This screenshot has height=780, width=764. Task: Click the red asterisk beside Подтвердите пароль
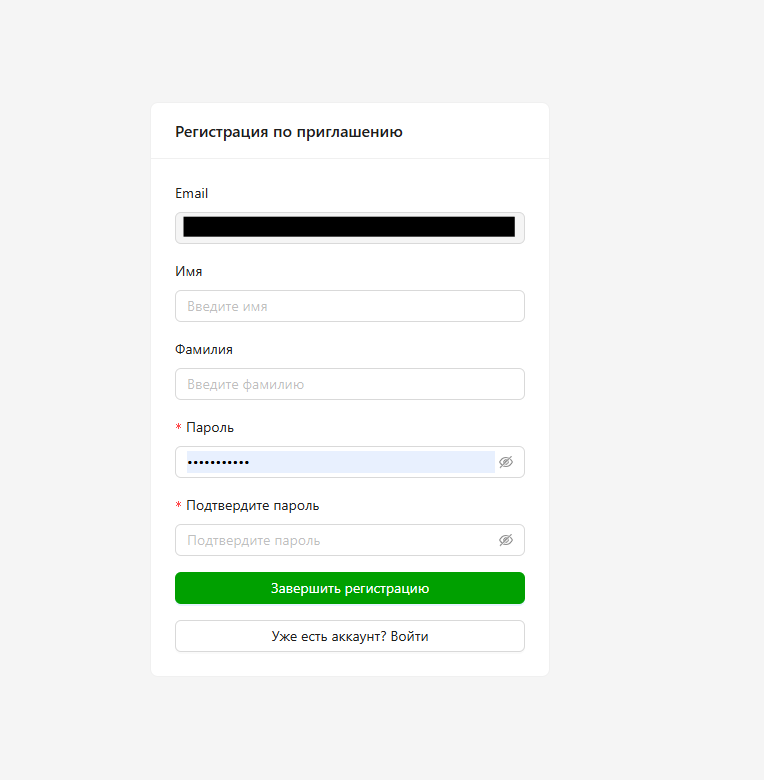tap(179, 506)
